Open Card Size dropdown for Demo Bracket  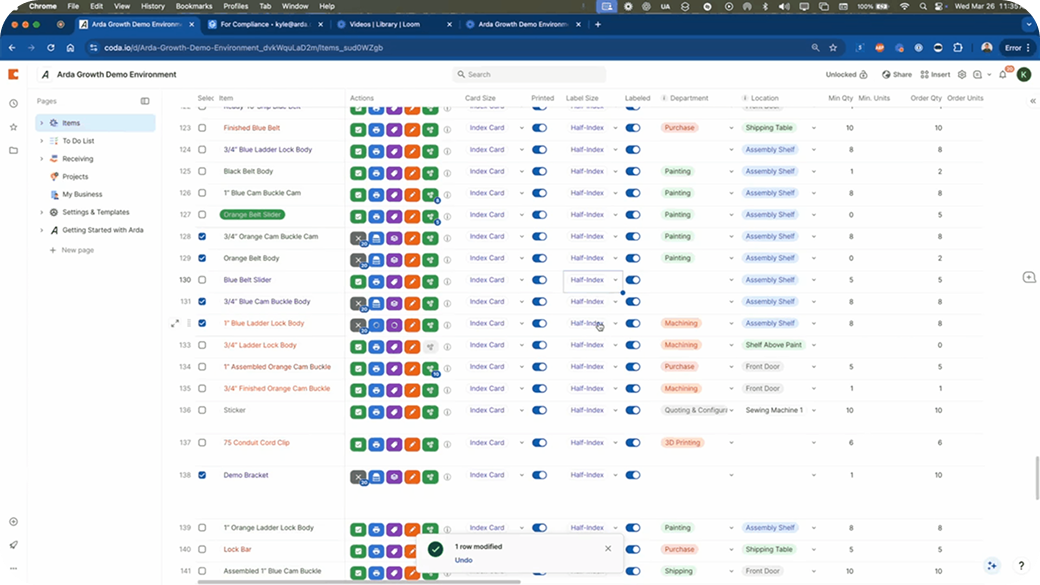point(521,476)
